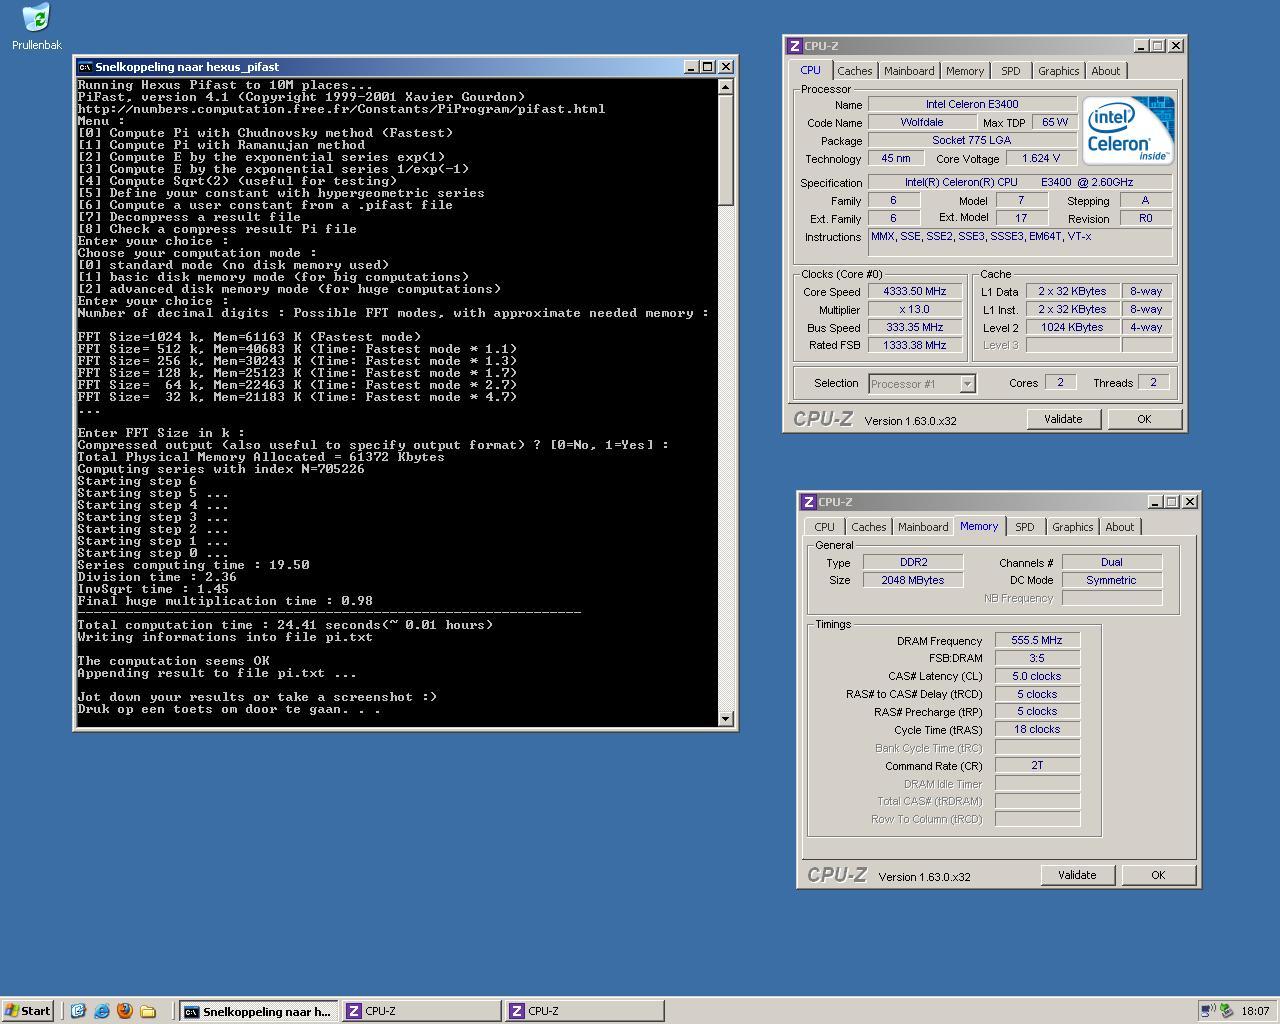Open About tab in lower CPU-Z window
The height and width of the screenshot is (1024, 1280).
pos(1119,527)
